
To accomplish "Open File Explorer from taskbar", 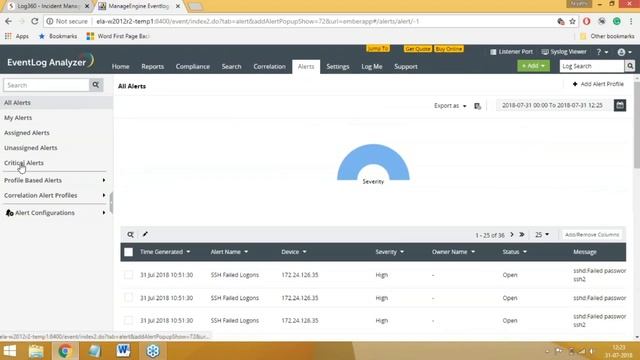I will tap(36, 351).
